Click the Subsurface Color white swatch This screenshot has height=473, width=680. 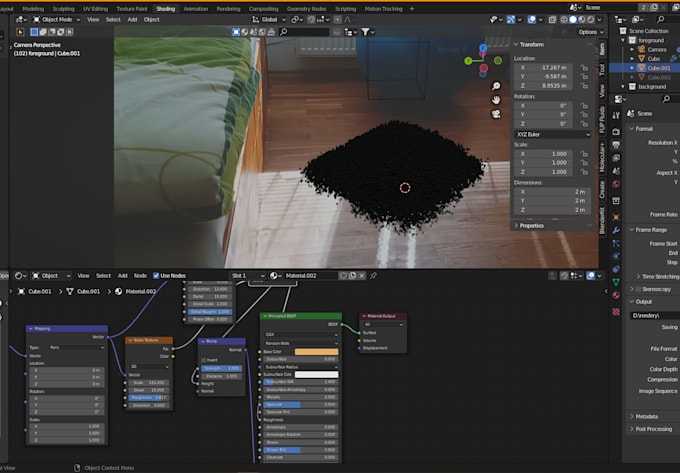coord(317,374)
